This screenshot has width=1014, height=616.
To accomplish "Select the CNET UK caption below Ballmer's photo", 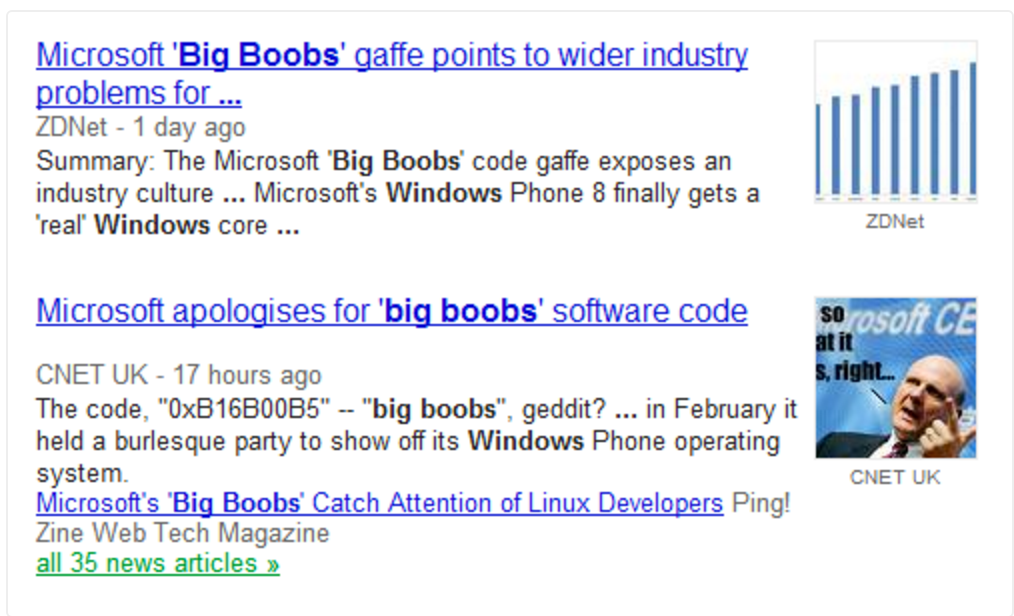I will [895, 477].
